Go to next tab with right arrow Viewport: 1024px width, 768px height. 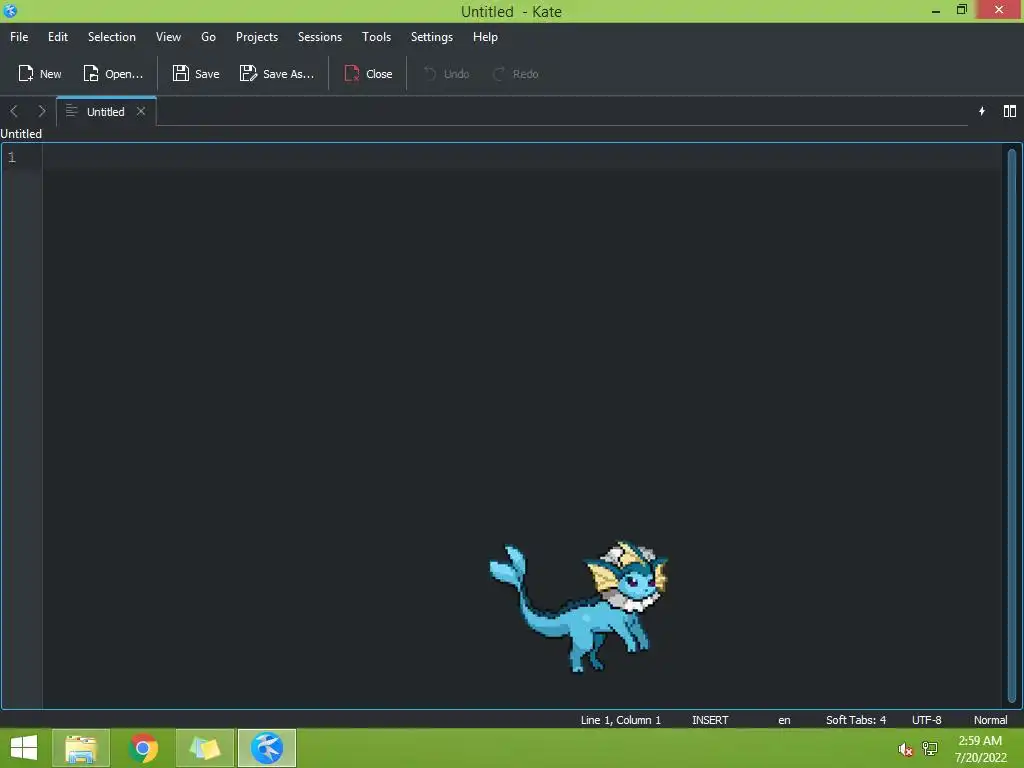pos(42,111)
